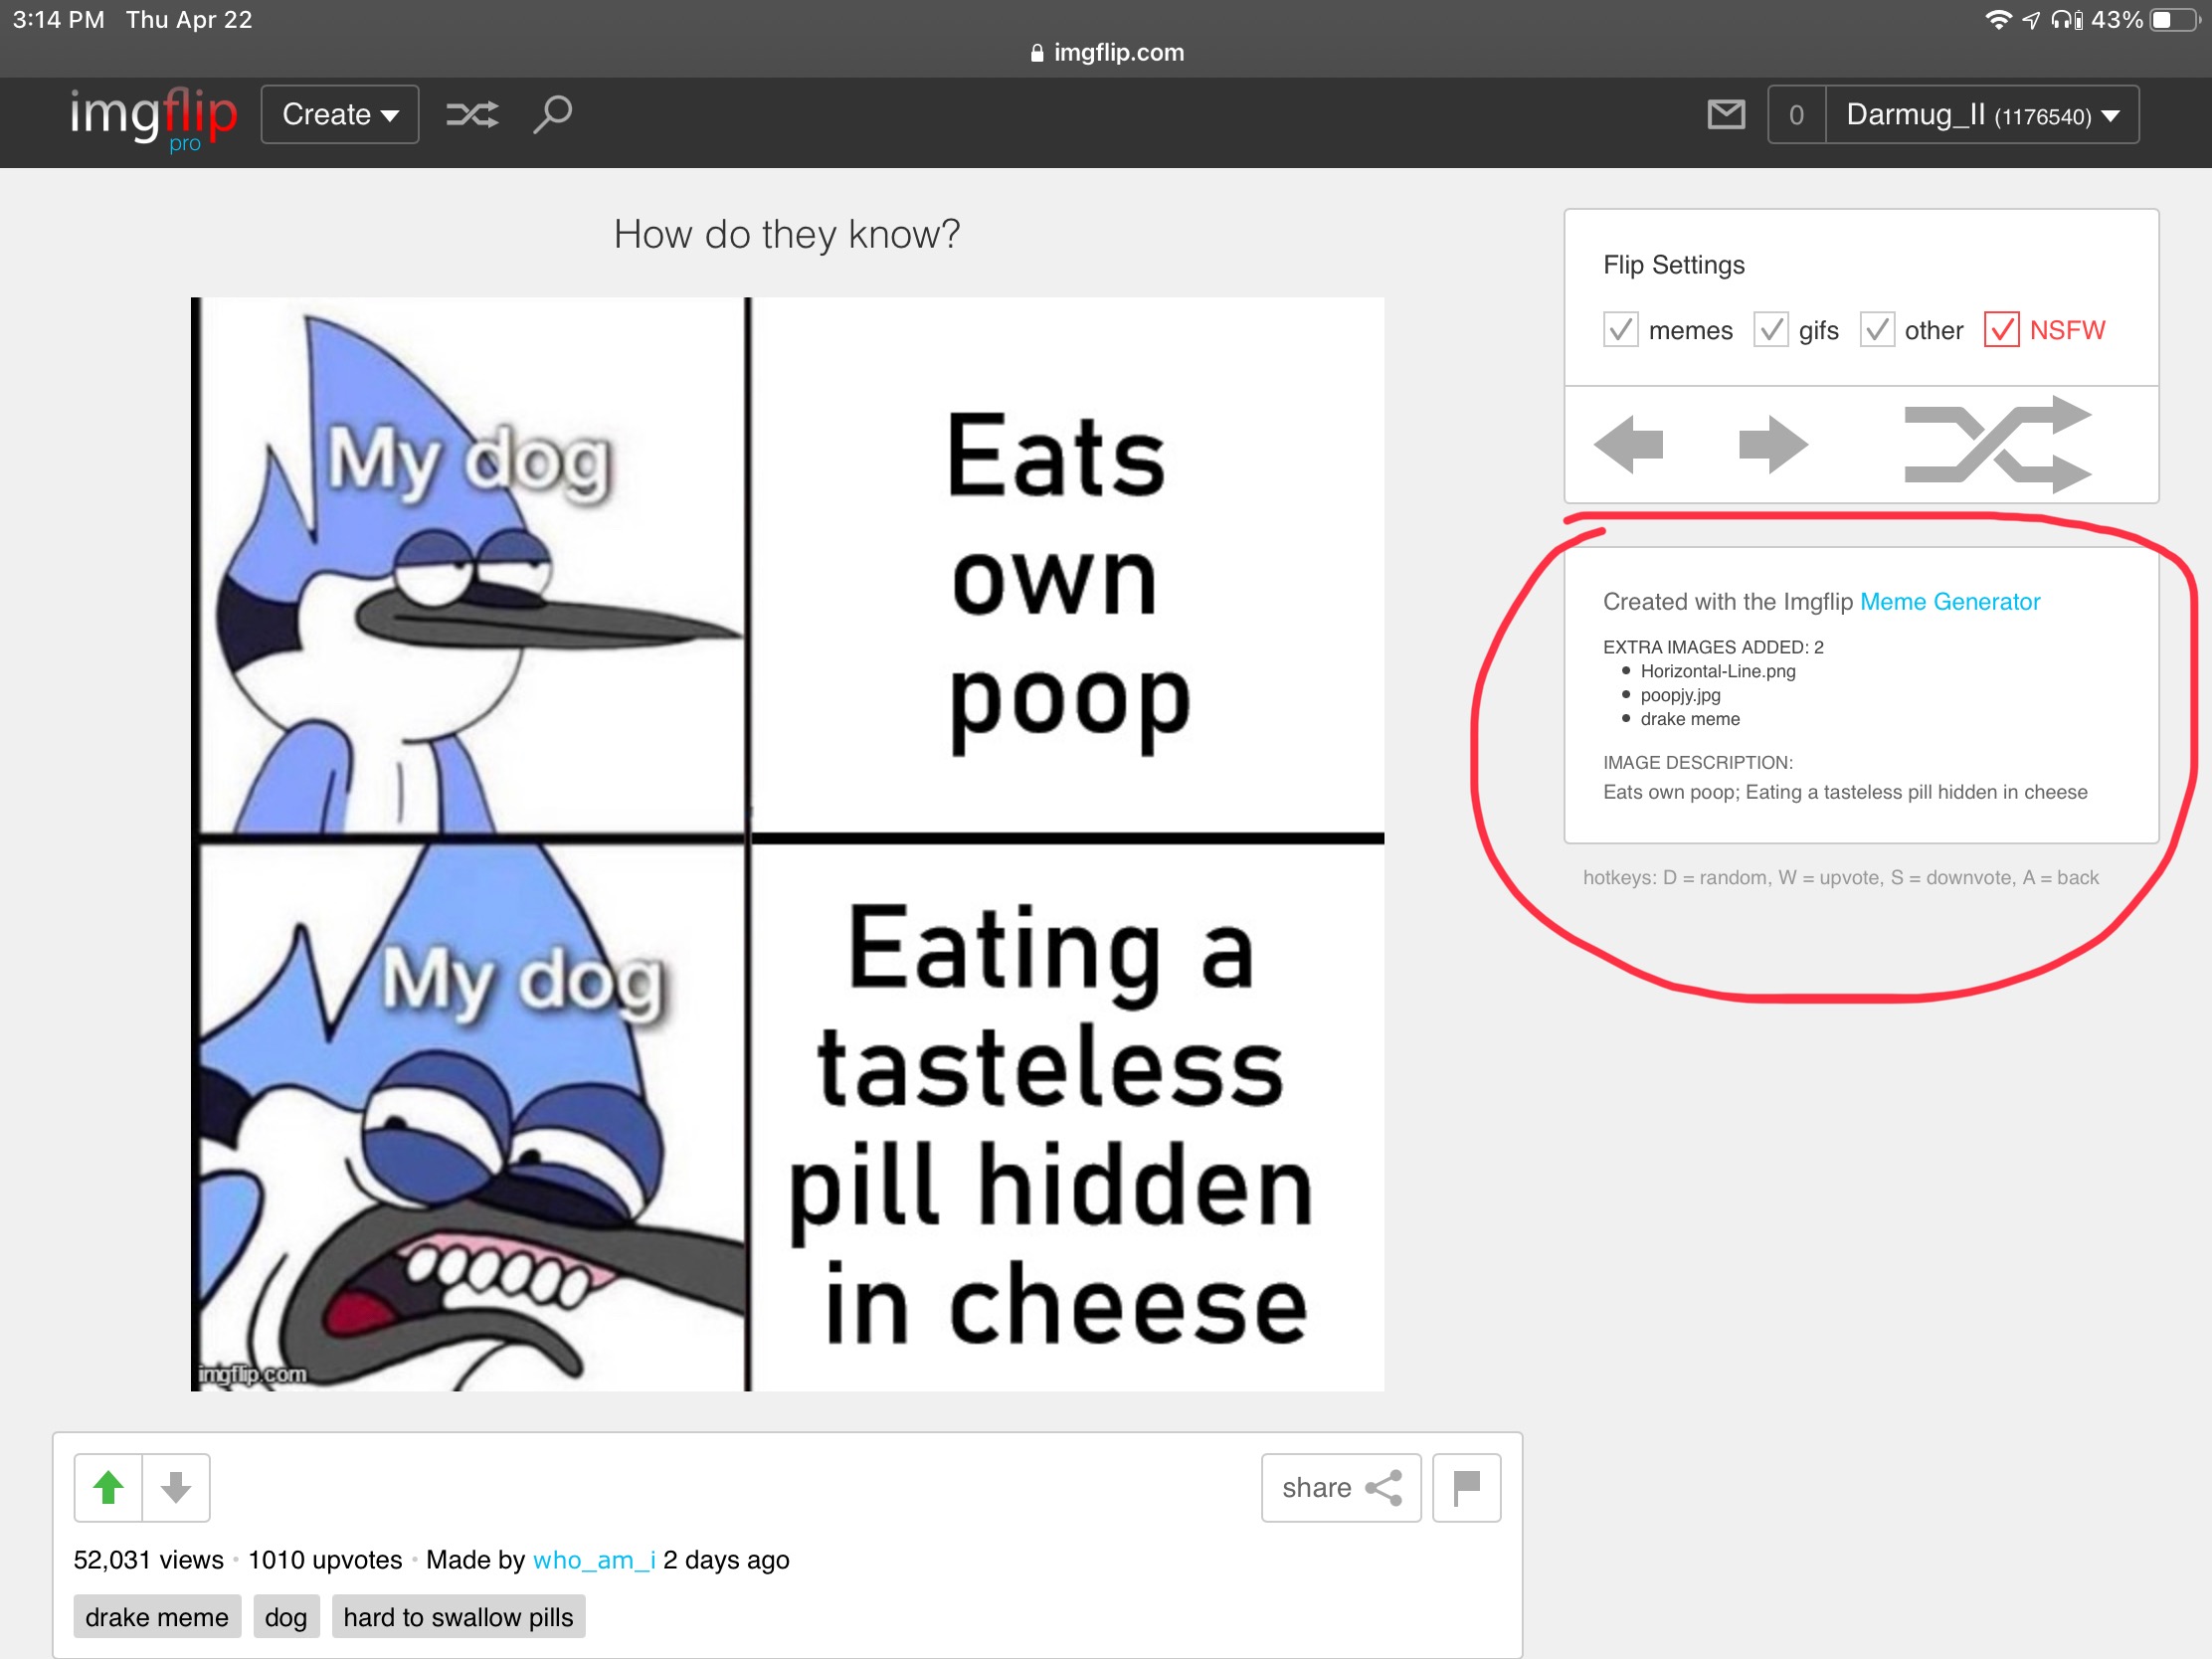Click the location arrow status icon
Screen dimensions: 2212x1659
point(2030,20)
